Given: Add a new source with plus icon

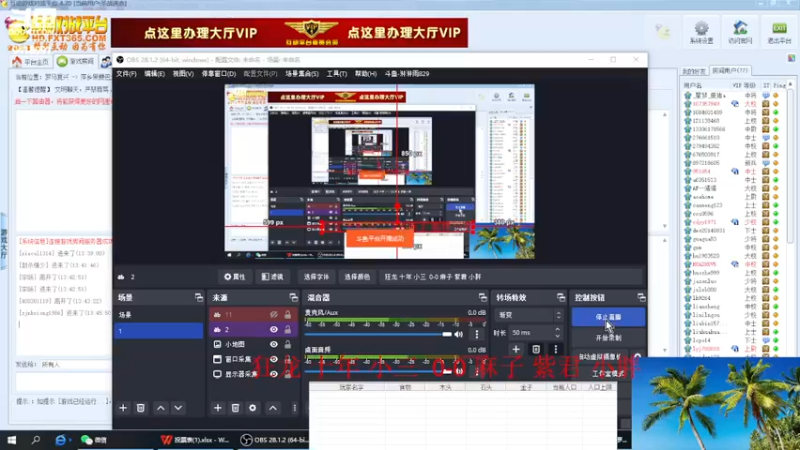Looking at the screenshot, I should [x=218, y=408].
